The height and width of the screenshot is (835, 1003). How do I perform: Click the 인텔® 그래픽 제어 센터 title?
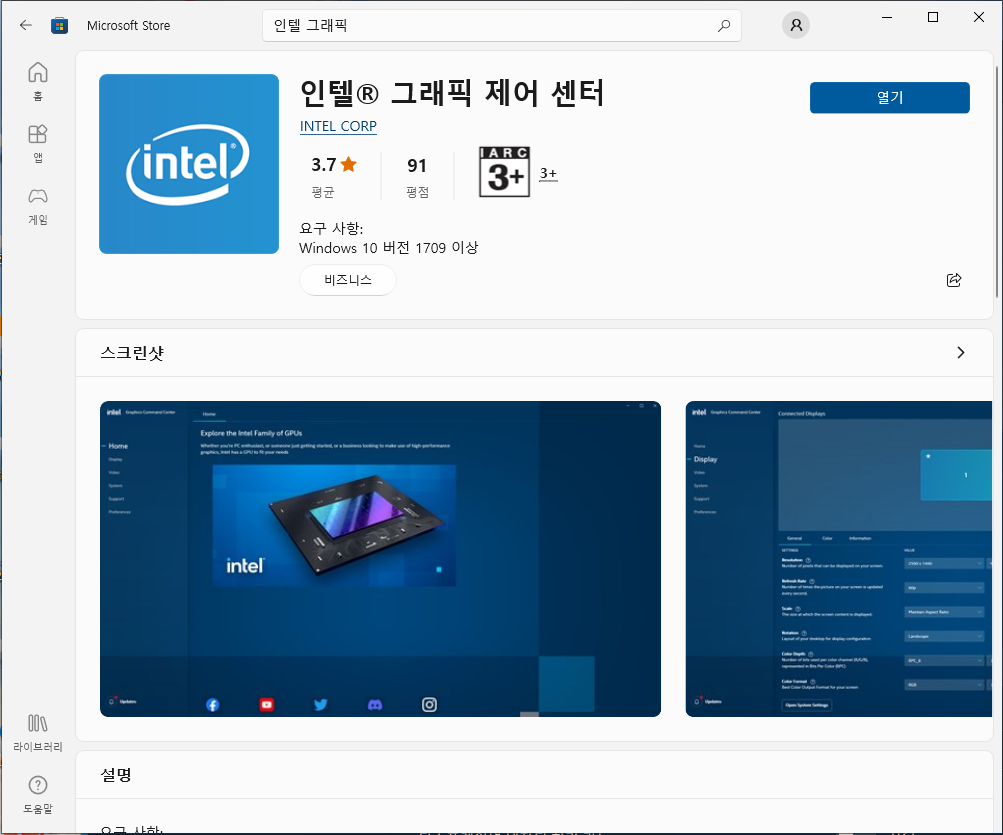[x=452, y=93]
